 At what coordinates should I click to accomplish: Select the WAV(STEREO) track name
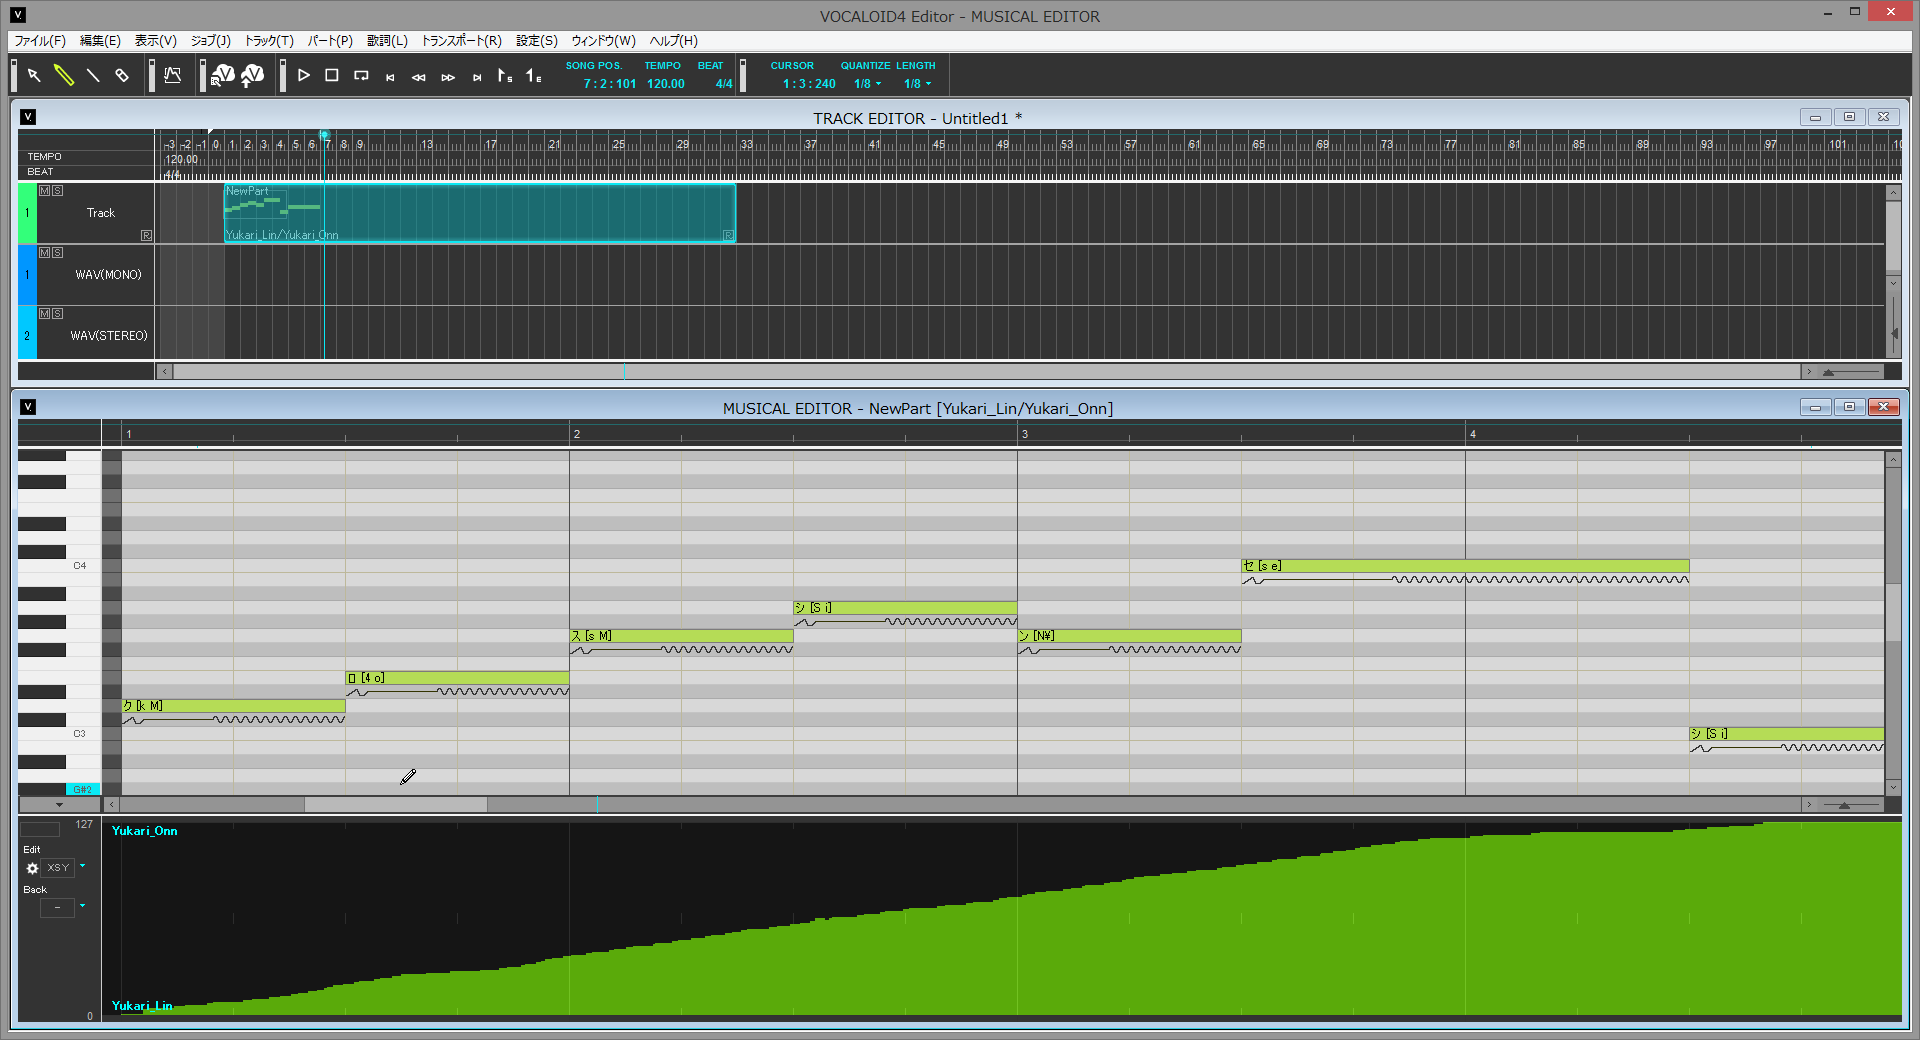pyautogui.click(x=108, y=336)
